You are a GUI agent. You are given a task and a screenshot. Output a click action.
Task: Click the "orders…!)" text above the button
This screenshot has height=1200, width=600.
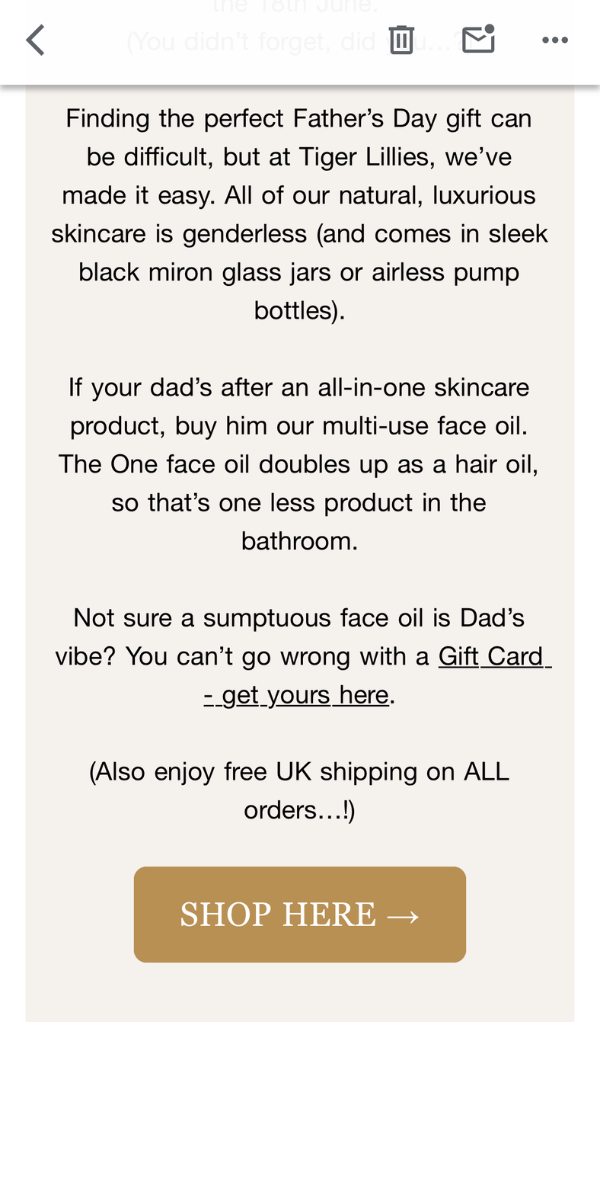click(x=299, y=810)
